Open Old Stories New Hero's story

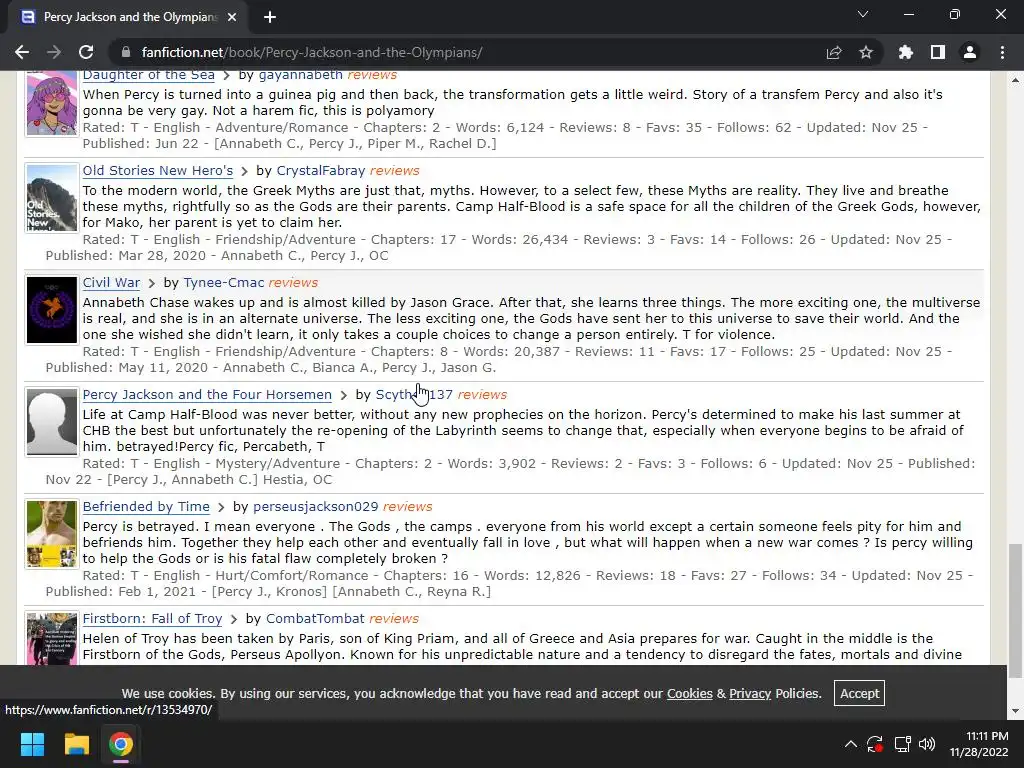tap(157, 170)
